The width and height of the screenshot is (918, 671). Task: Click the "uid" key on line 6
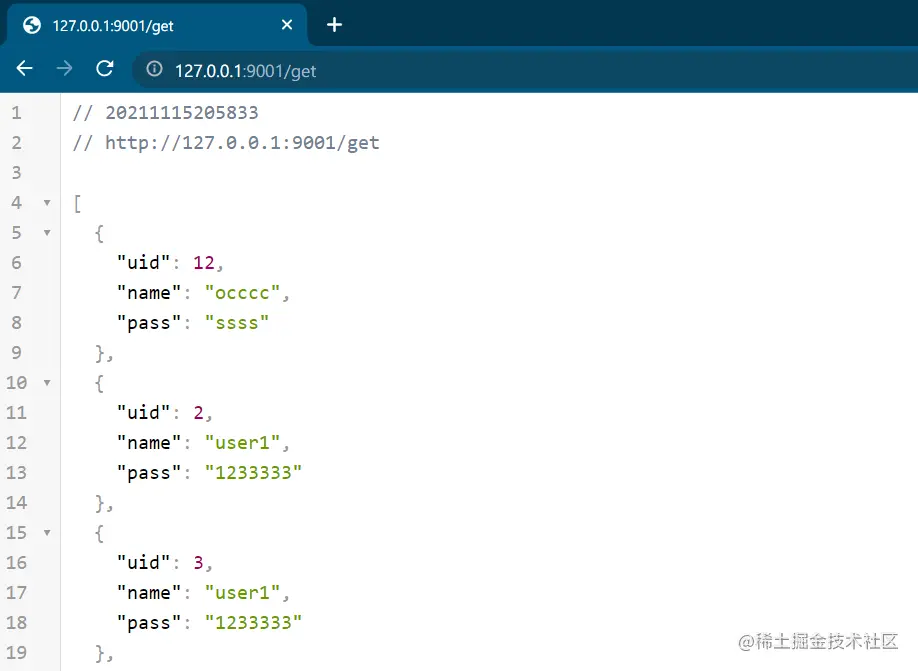pos(143,262)
